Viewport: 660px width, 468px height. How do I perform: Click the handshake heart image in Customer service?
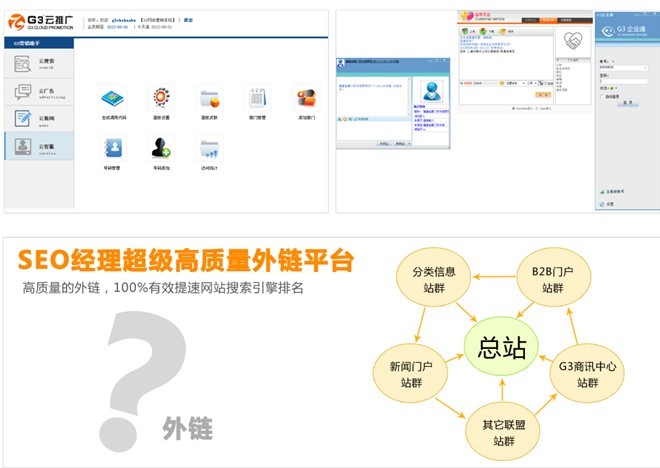tap(573, 41)
